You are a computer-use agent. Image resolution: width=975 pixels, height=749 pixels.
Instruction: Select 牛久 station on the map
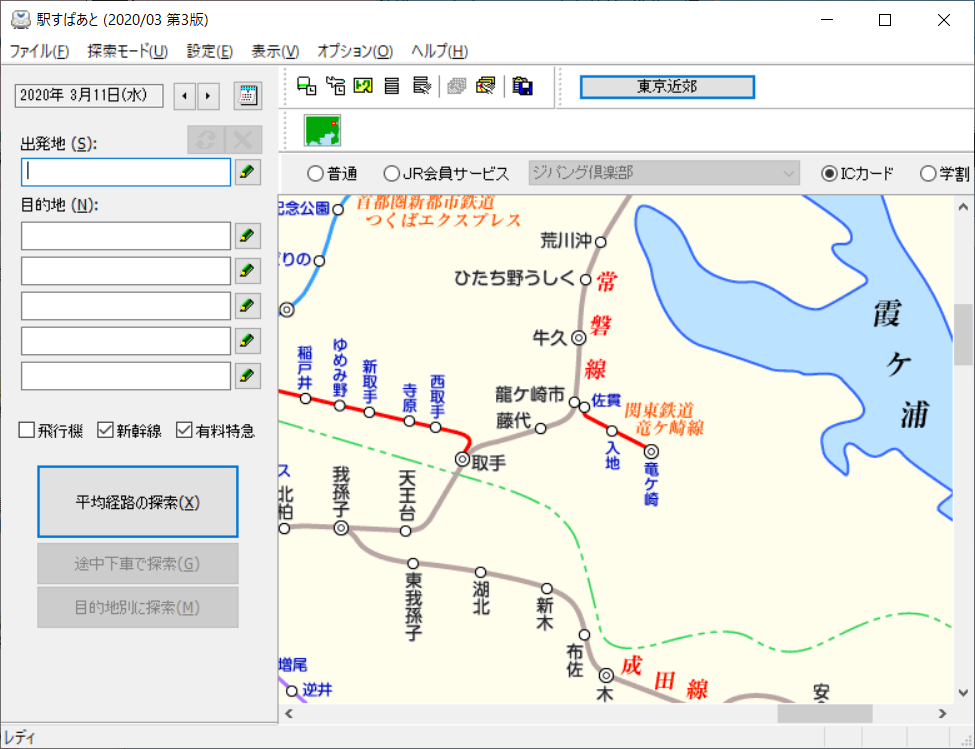(x=579, y=338)
